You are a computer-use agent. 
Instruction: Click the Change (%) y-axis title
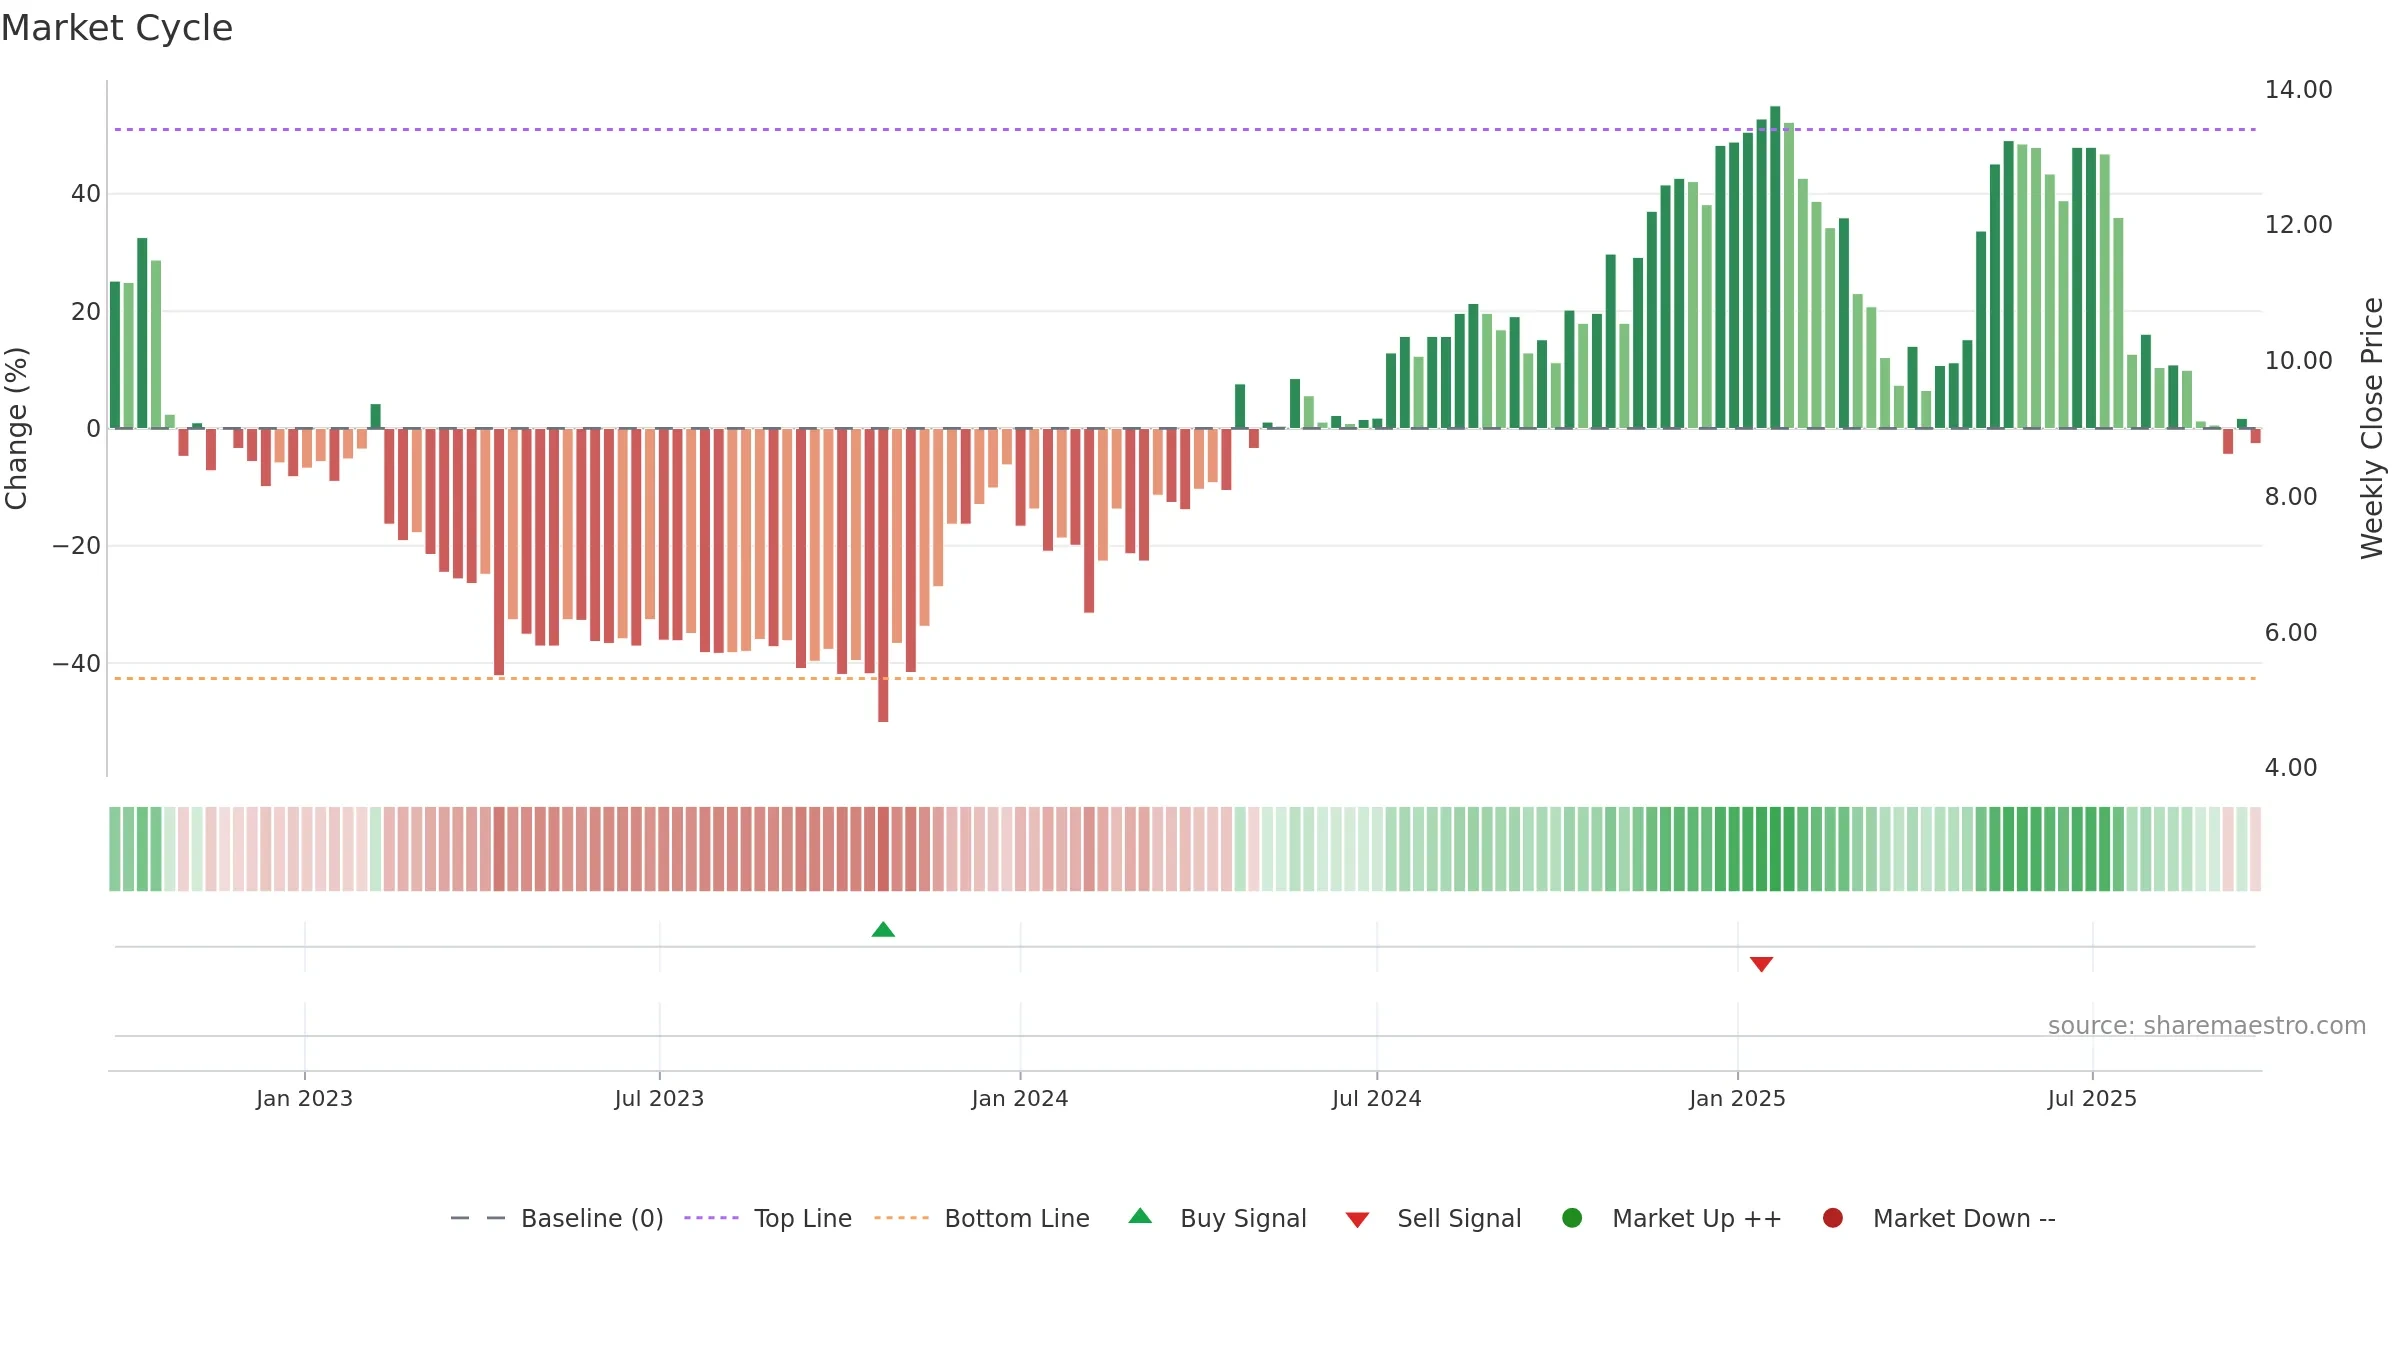(16, 428)
